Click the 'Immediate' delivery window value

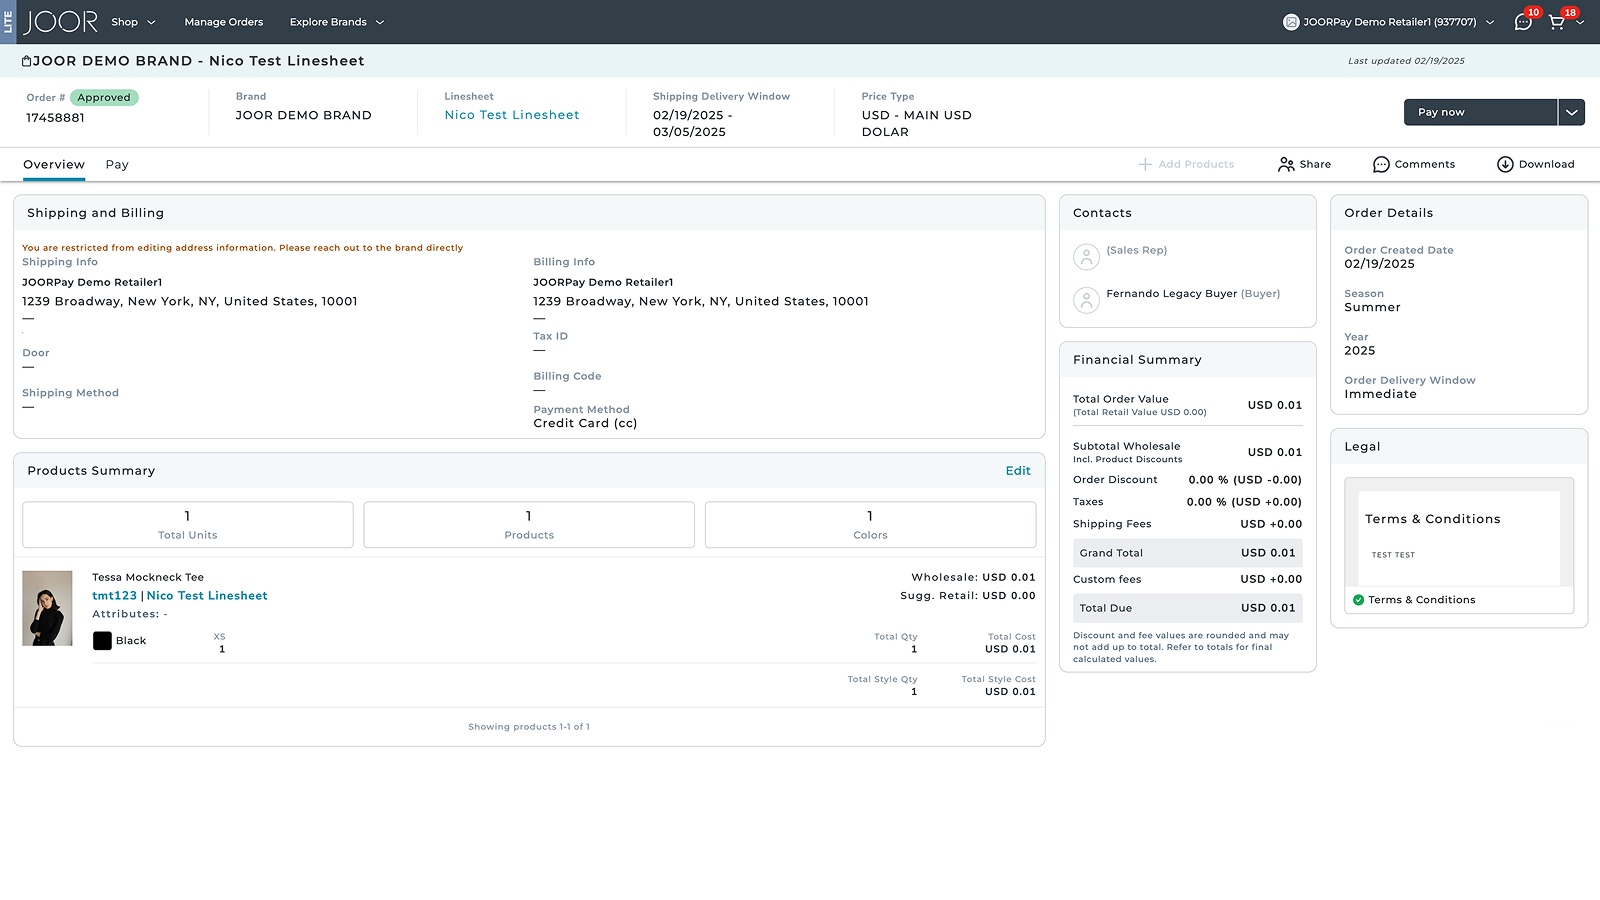pyautogui.click(x=1380, y=394)
